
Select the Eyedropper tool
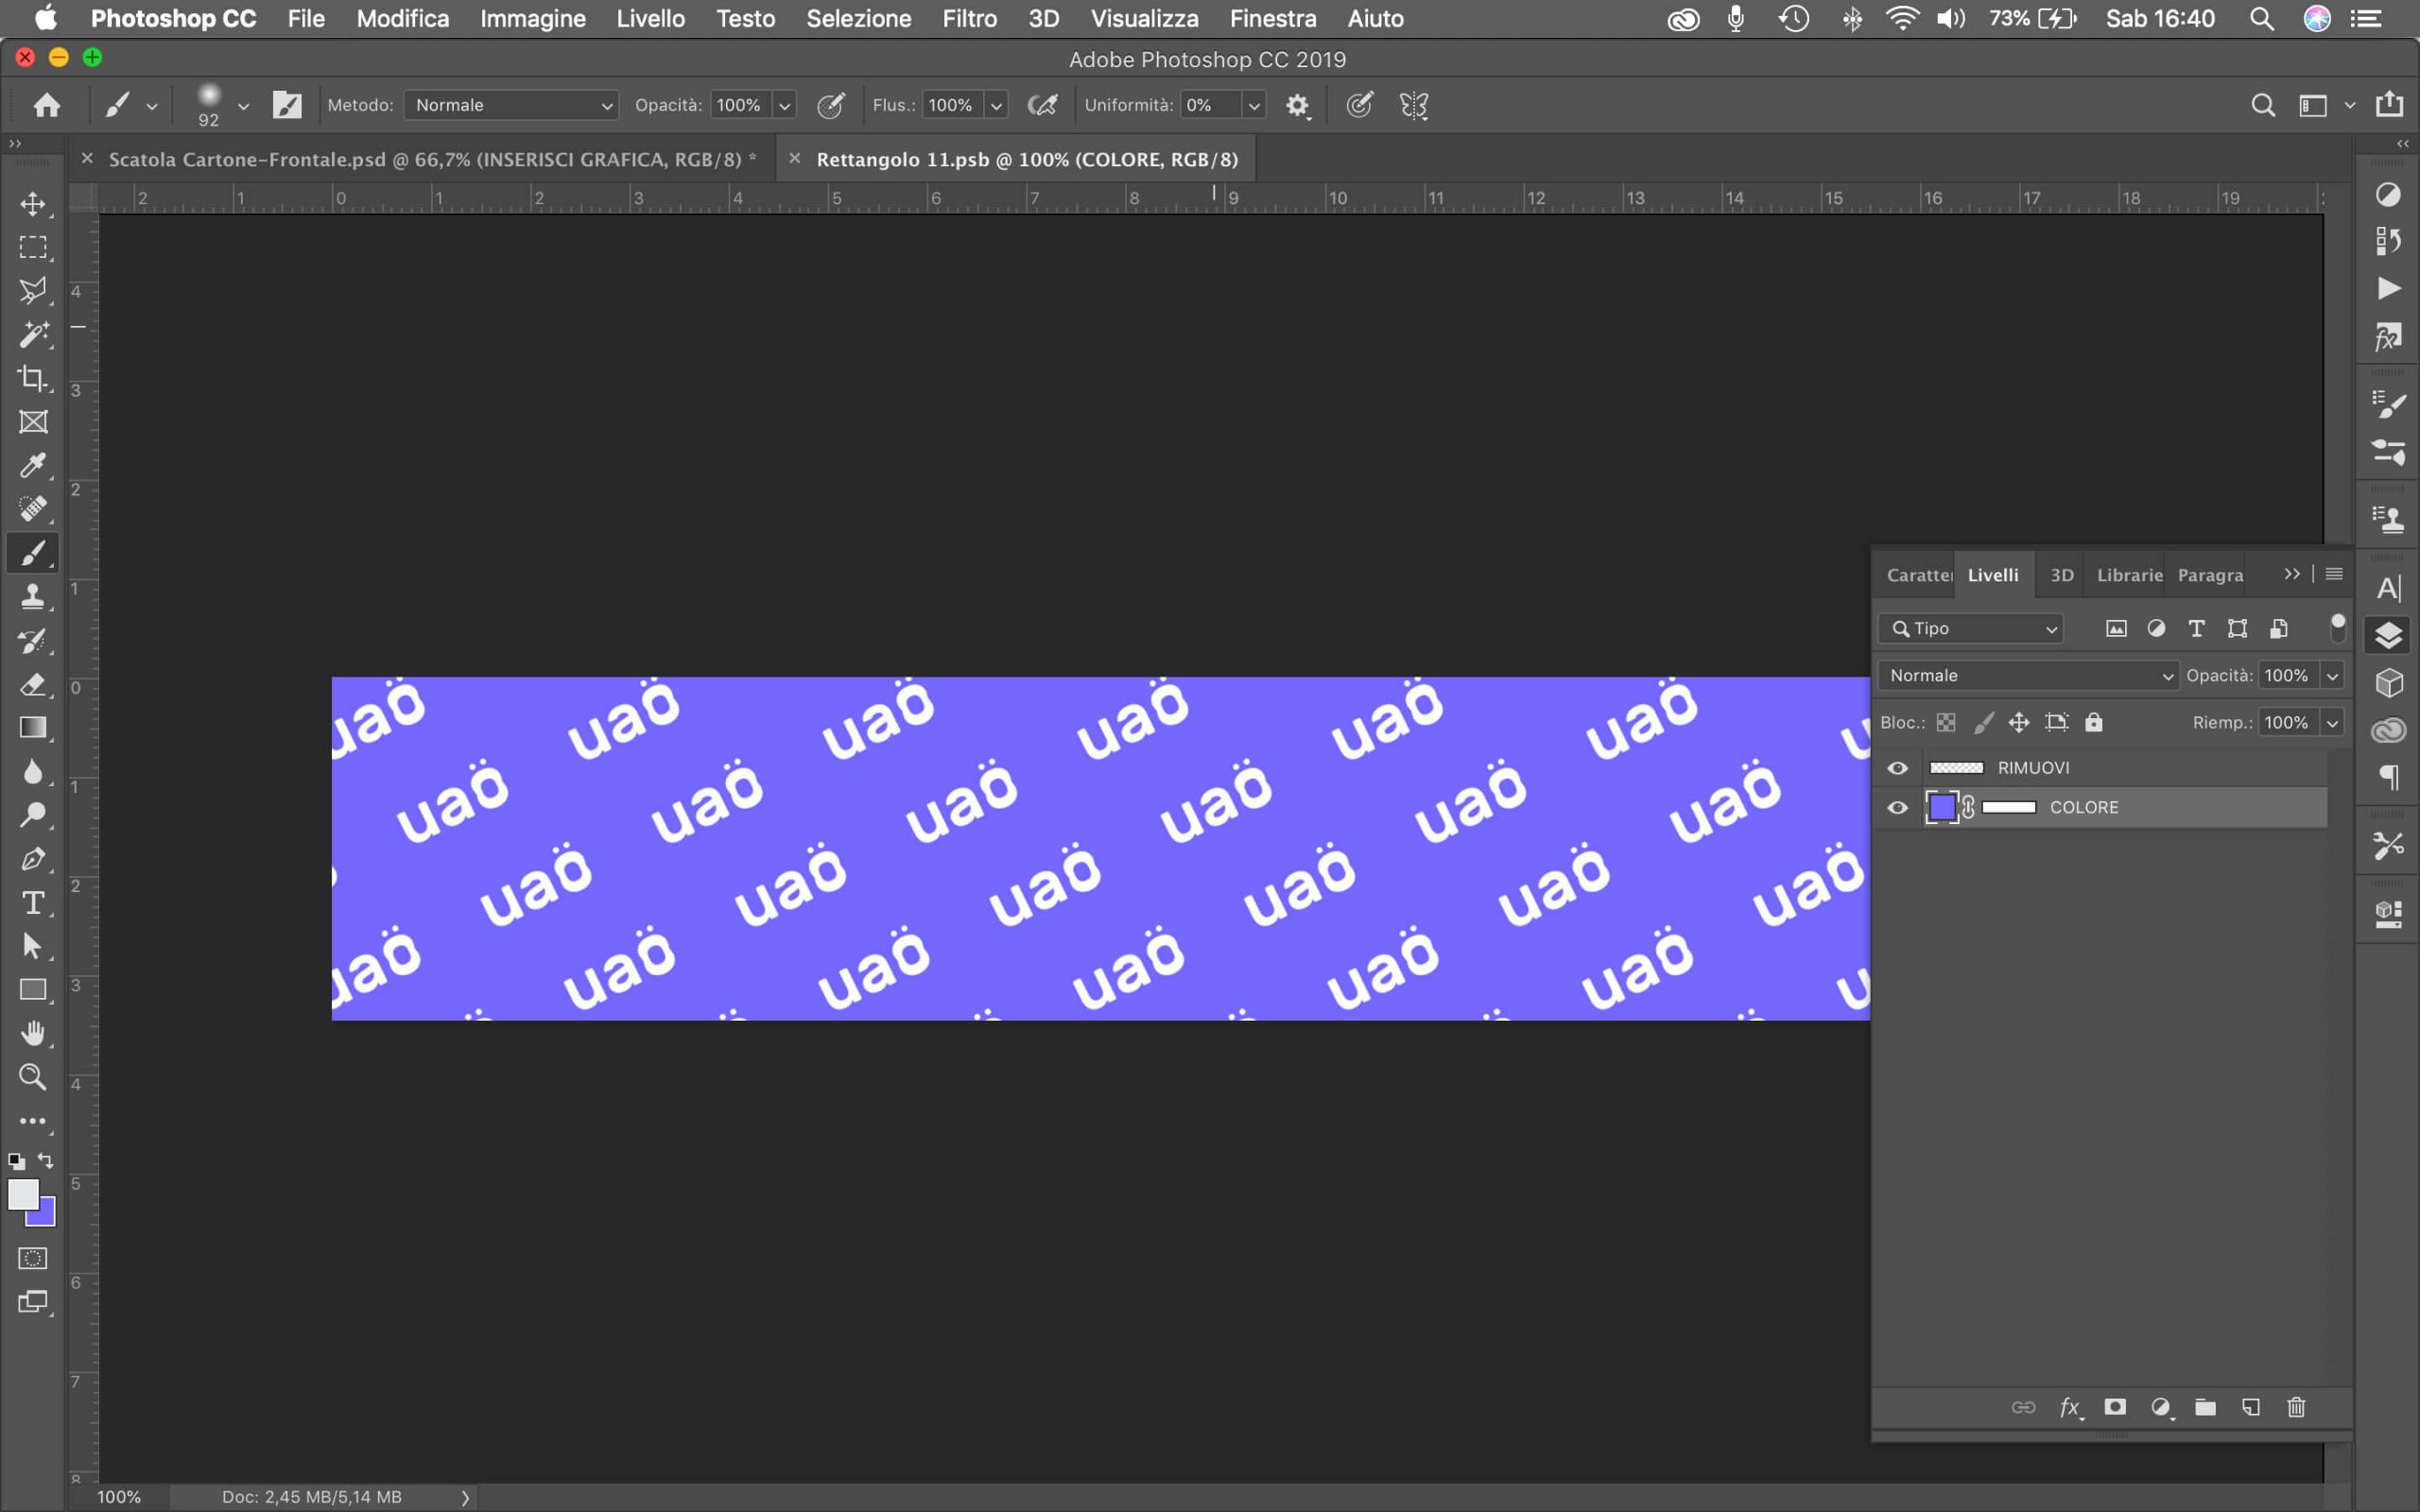pos(33,465)
